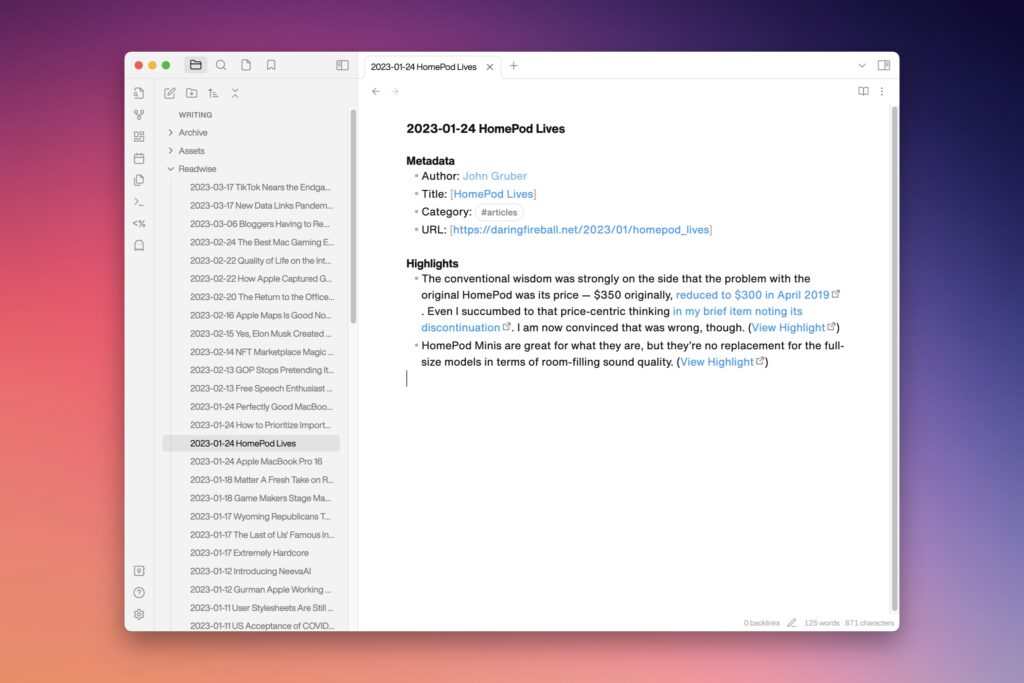Change sort order of the file list
Screen dimensions: 1024x683
click(214, 92)
